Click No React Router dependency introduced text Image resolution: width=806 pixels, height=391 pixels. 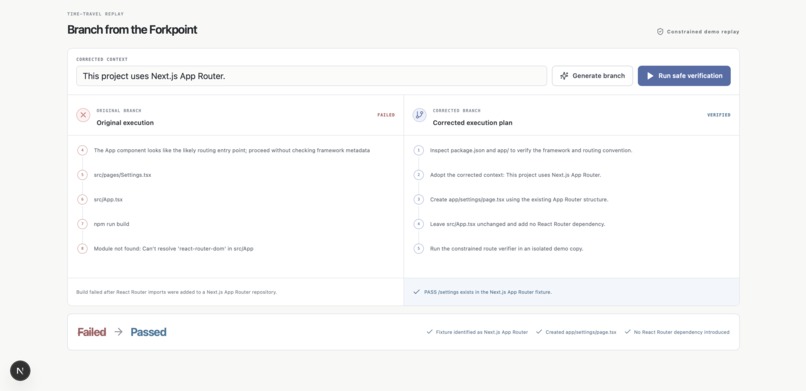click(x=682, y=332)
